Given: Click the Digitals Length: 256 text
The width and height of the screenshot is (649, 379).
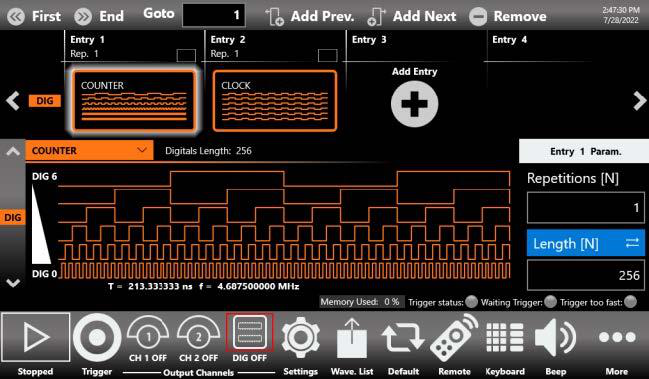Looking at the screenshot, I should pos(208,151).
